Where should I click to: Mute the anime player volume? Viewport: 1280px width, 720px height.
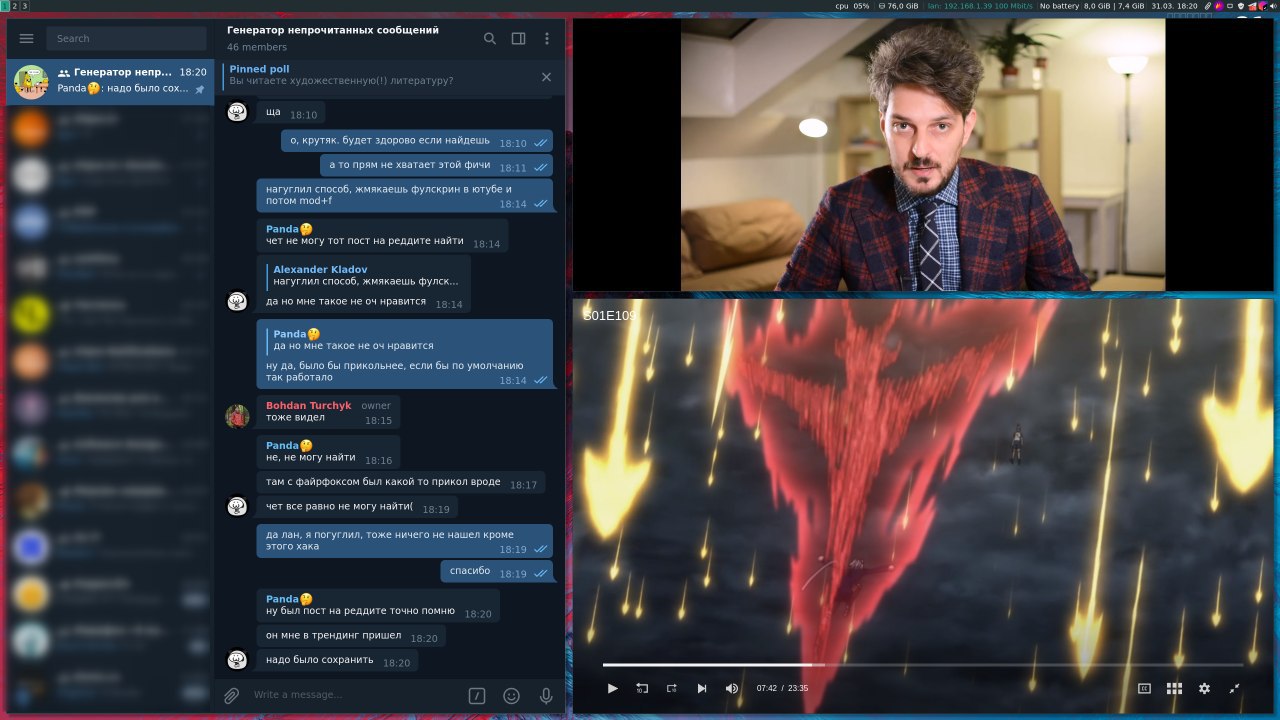click(732, 688)
